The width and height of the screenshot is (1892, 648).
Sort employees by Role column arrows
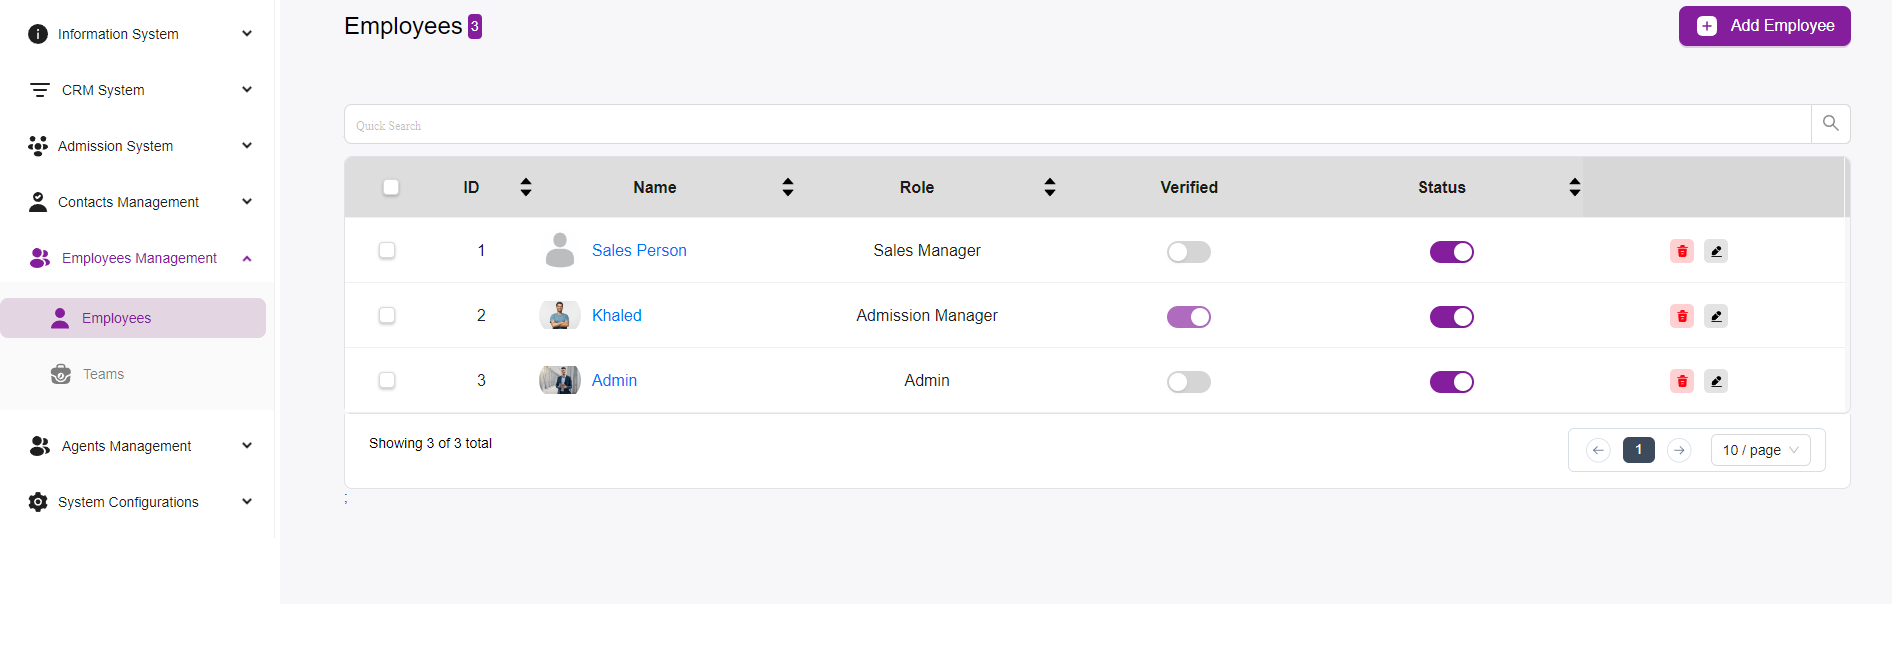(x=1049, y=187)
